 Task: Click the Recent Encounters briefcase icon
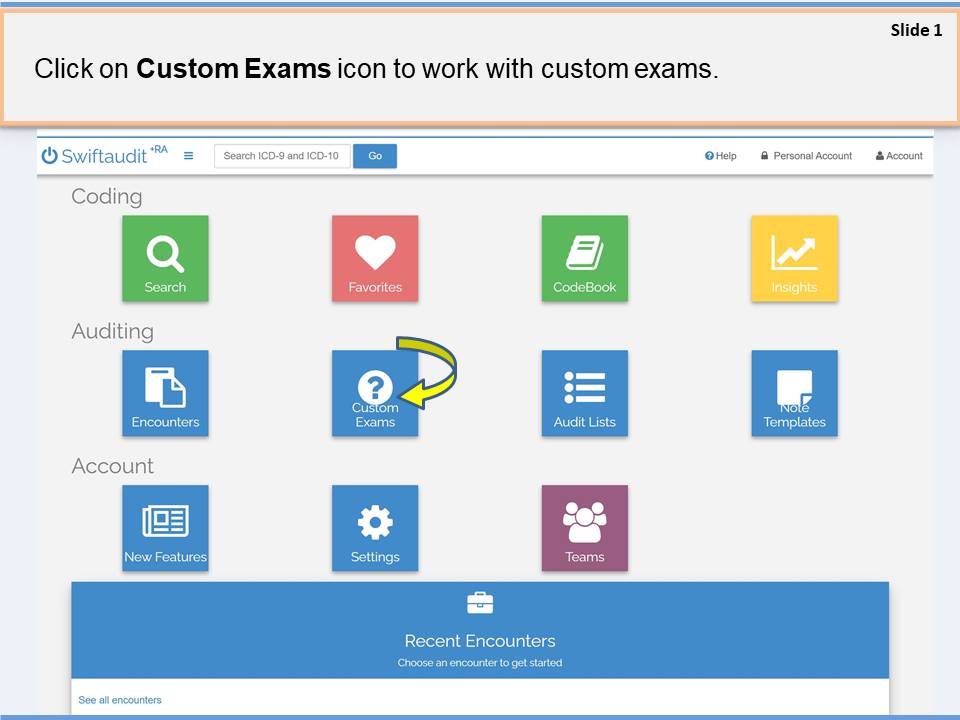tap(480, 603)
